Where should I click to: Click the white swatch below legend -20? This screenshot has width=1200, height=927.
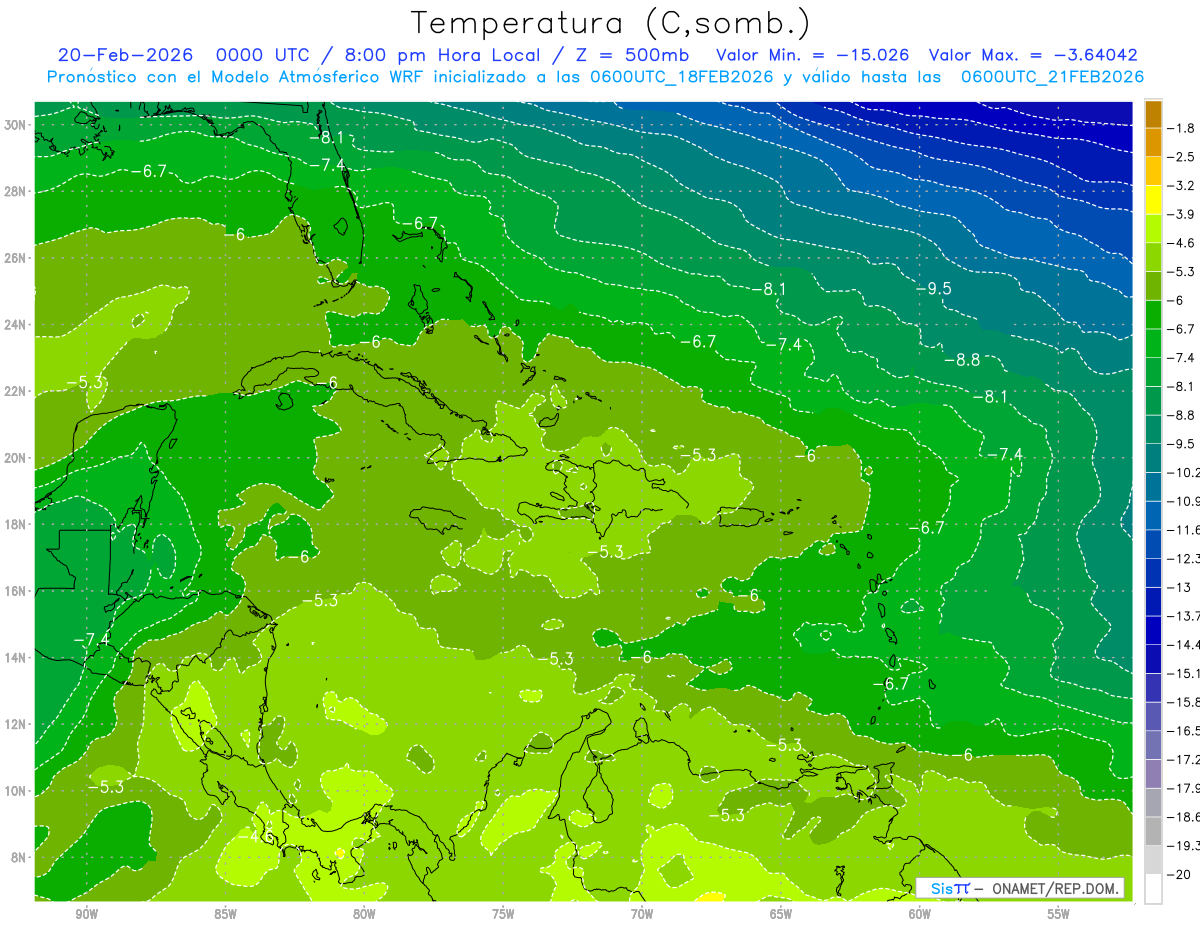pos(1153,888)
